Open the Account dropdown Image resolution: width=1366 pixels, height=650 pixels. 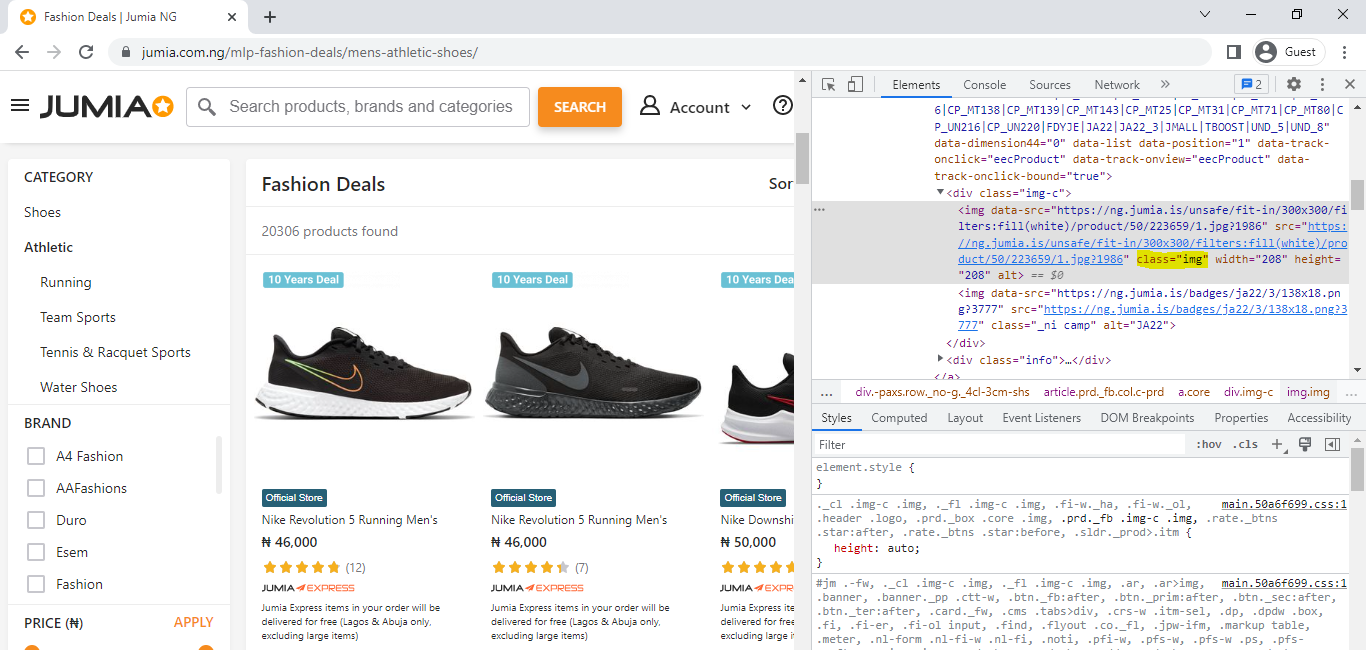click(696, 107)
